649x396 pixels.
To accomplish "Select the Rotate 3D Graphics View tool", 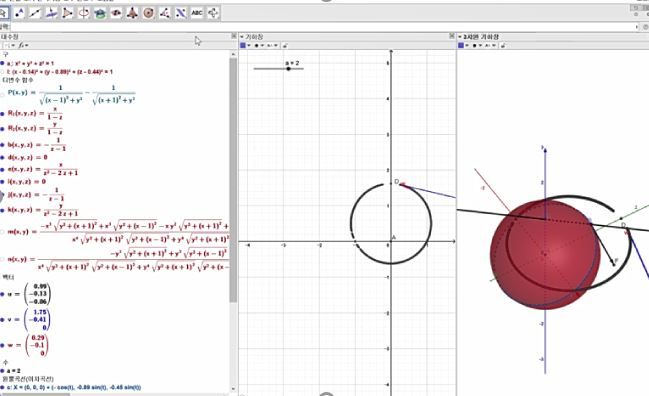I will [213, 13].
